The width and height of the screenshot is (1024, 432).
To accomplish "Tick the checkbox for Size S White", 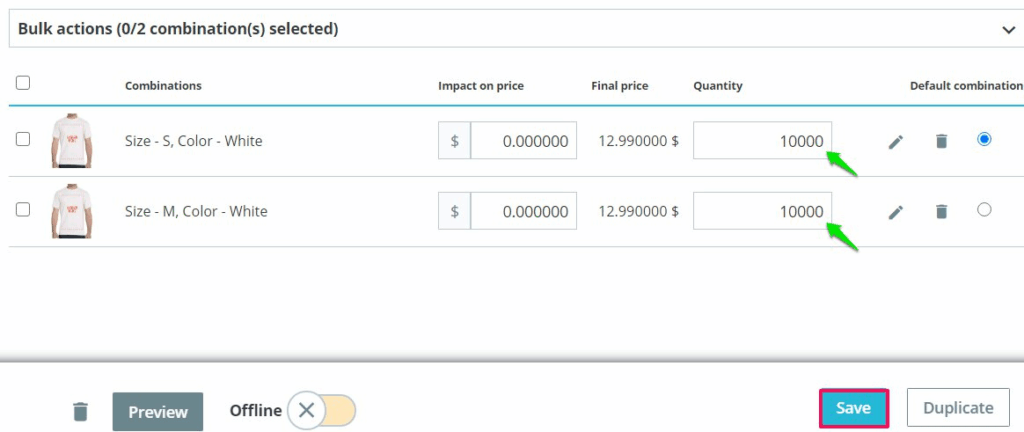I will [x=23, y=140].
